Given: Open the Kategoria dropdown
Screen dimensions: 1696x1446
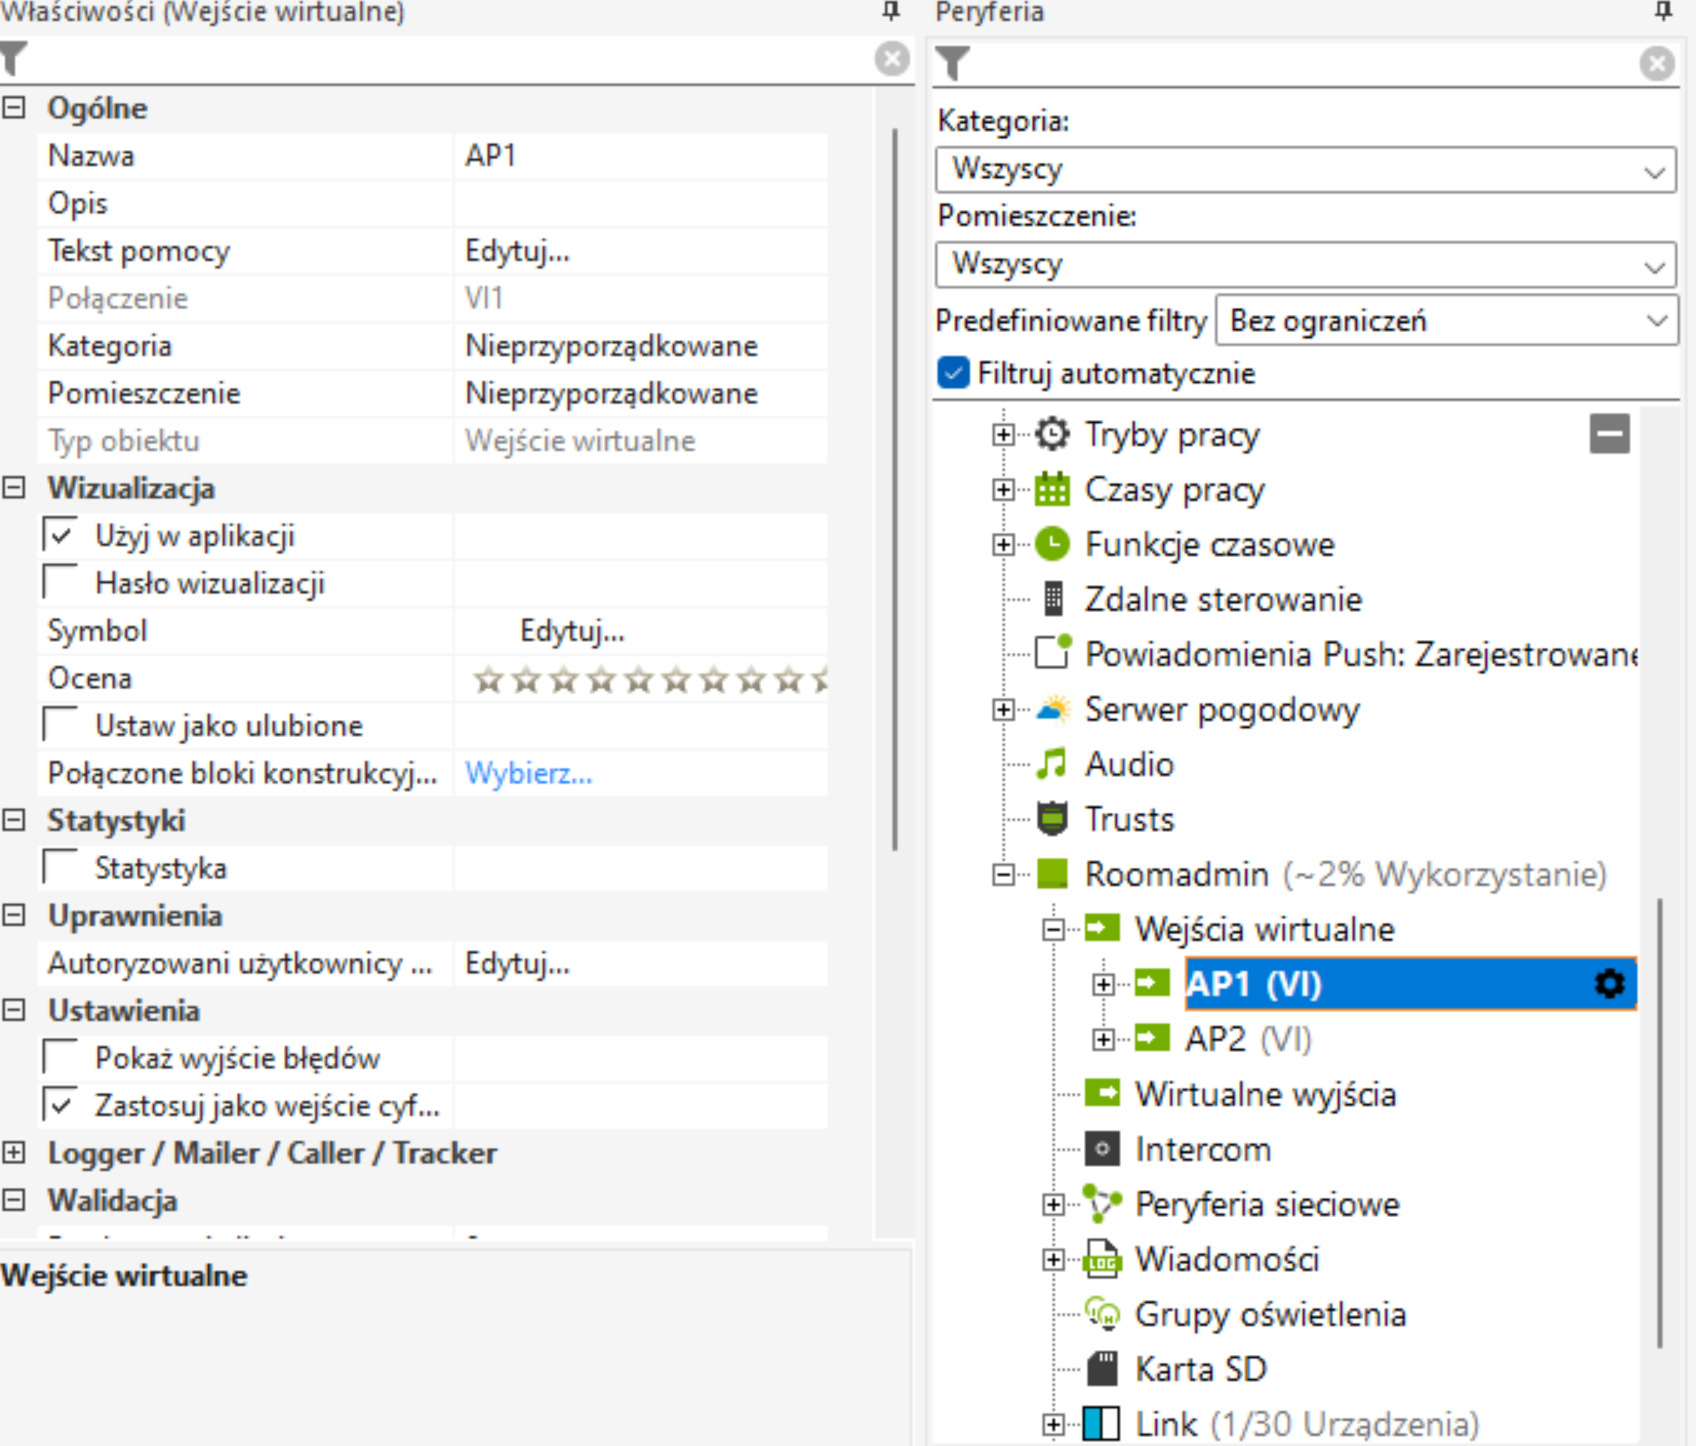Looking at the screenshot, I should click(x=1305, y=170).
